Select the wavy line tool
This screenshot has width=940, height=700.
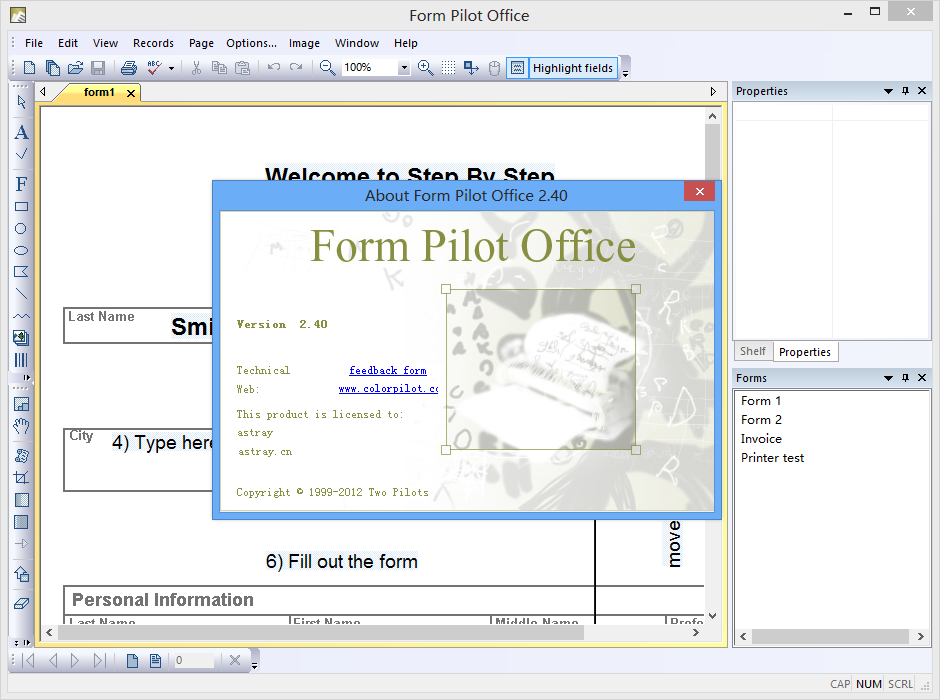pos(22,316)
